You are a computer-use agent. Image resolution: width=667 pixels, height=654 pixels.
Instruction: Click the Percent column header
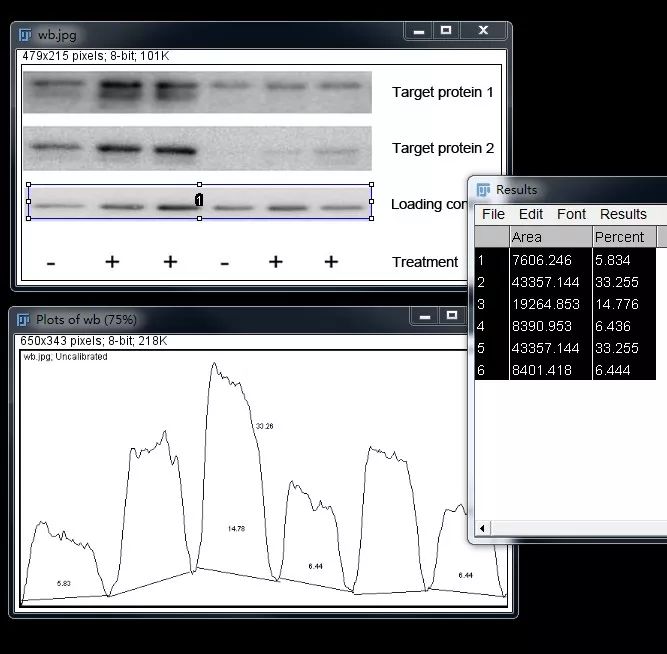624,237
